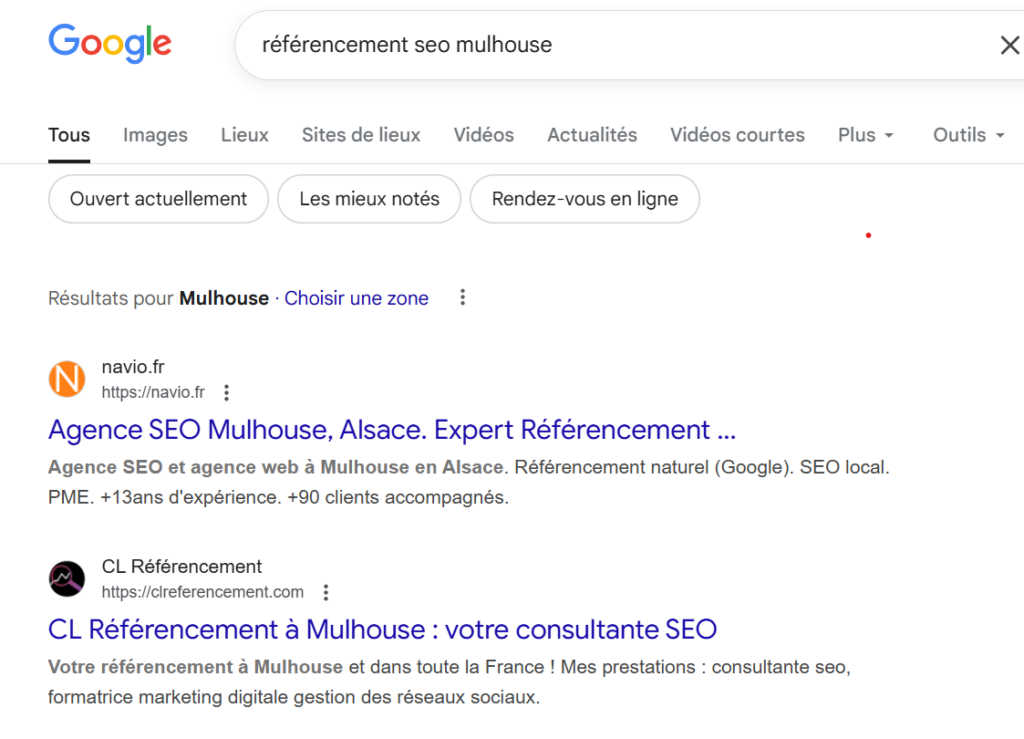Screen dimensions: 1024x739
Task: Open three-dot menu beside Choisir une zone
Action: [x=462, y=298]
